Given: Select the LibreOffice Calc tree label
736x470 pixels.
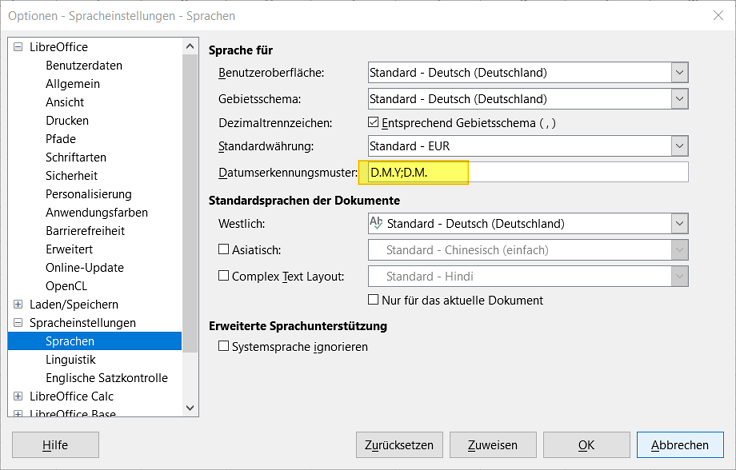Looking at the screenshot, I should (71, 396).
